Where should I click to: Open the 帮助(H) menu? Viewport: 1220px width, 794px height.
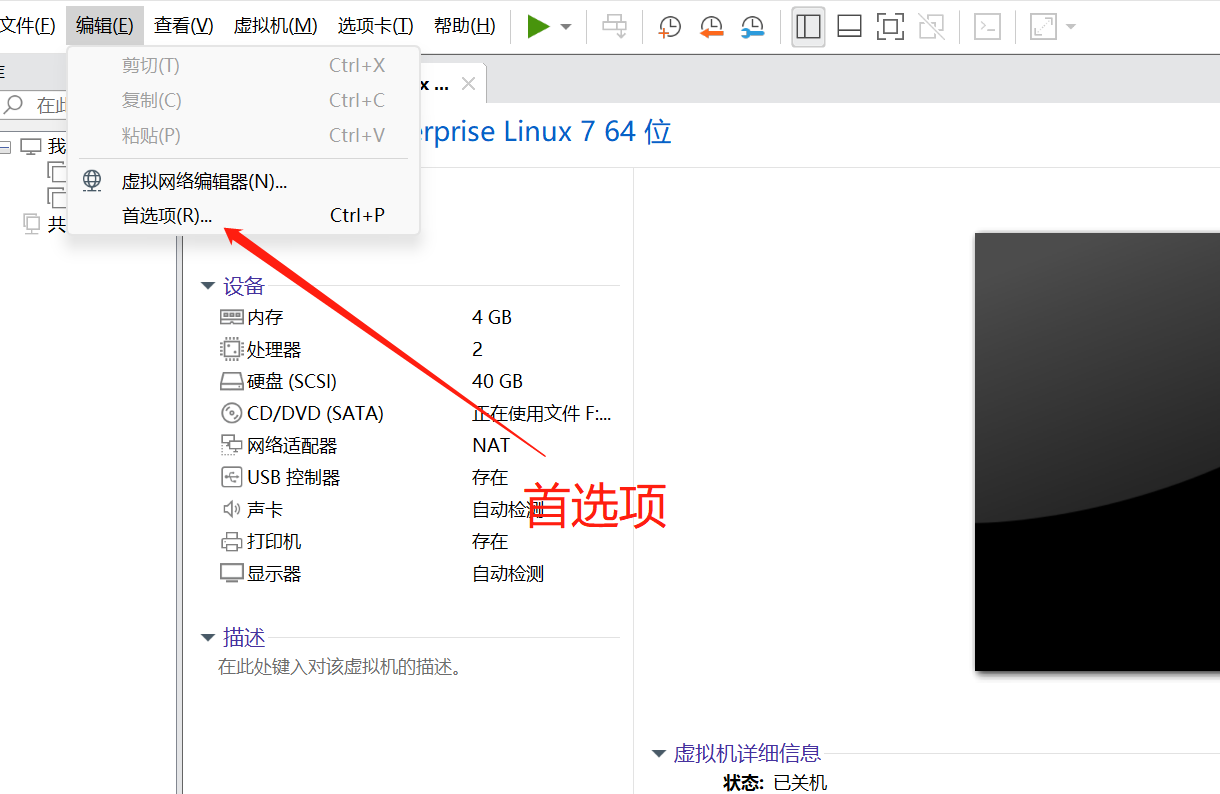[465, 26]
